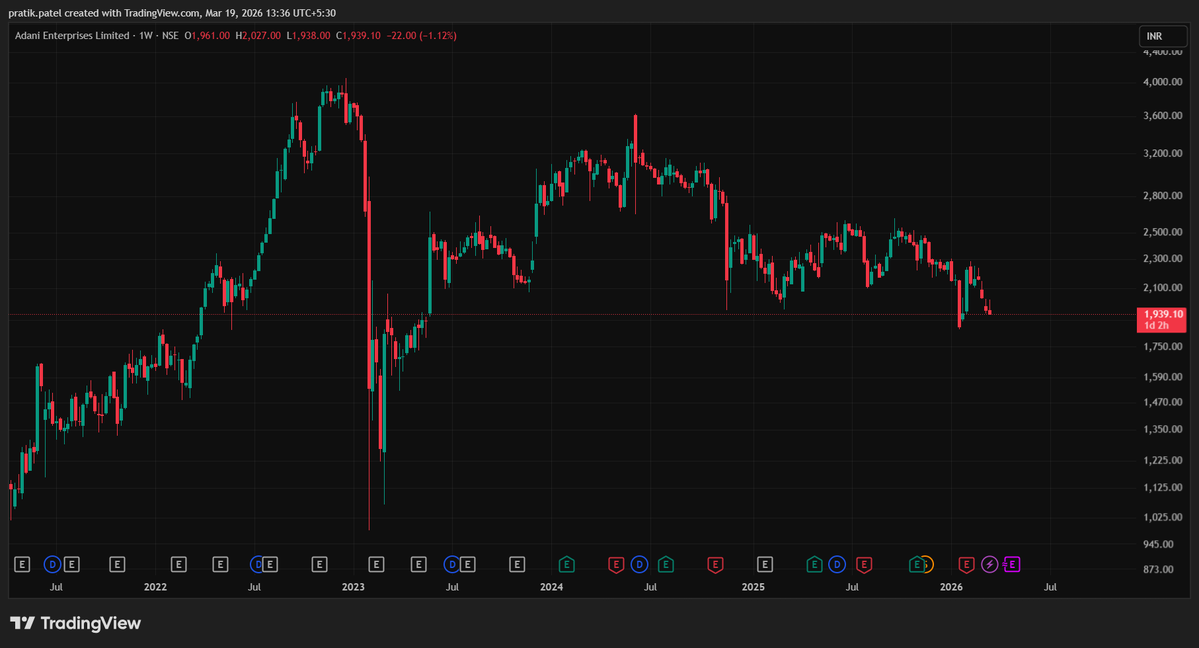Click the leftmost gray earnings E marker
This screenshot has height=648, width=1199.
22,565
